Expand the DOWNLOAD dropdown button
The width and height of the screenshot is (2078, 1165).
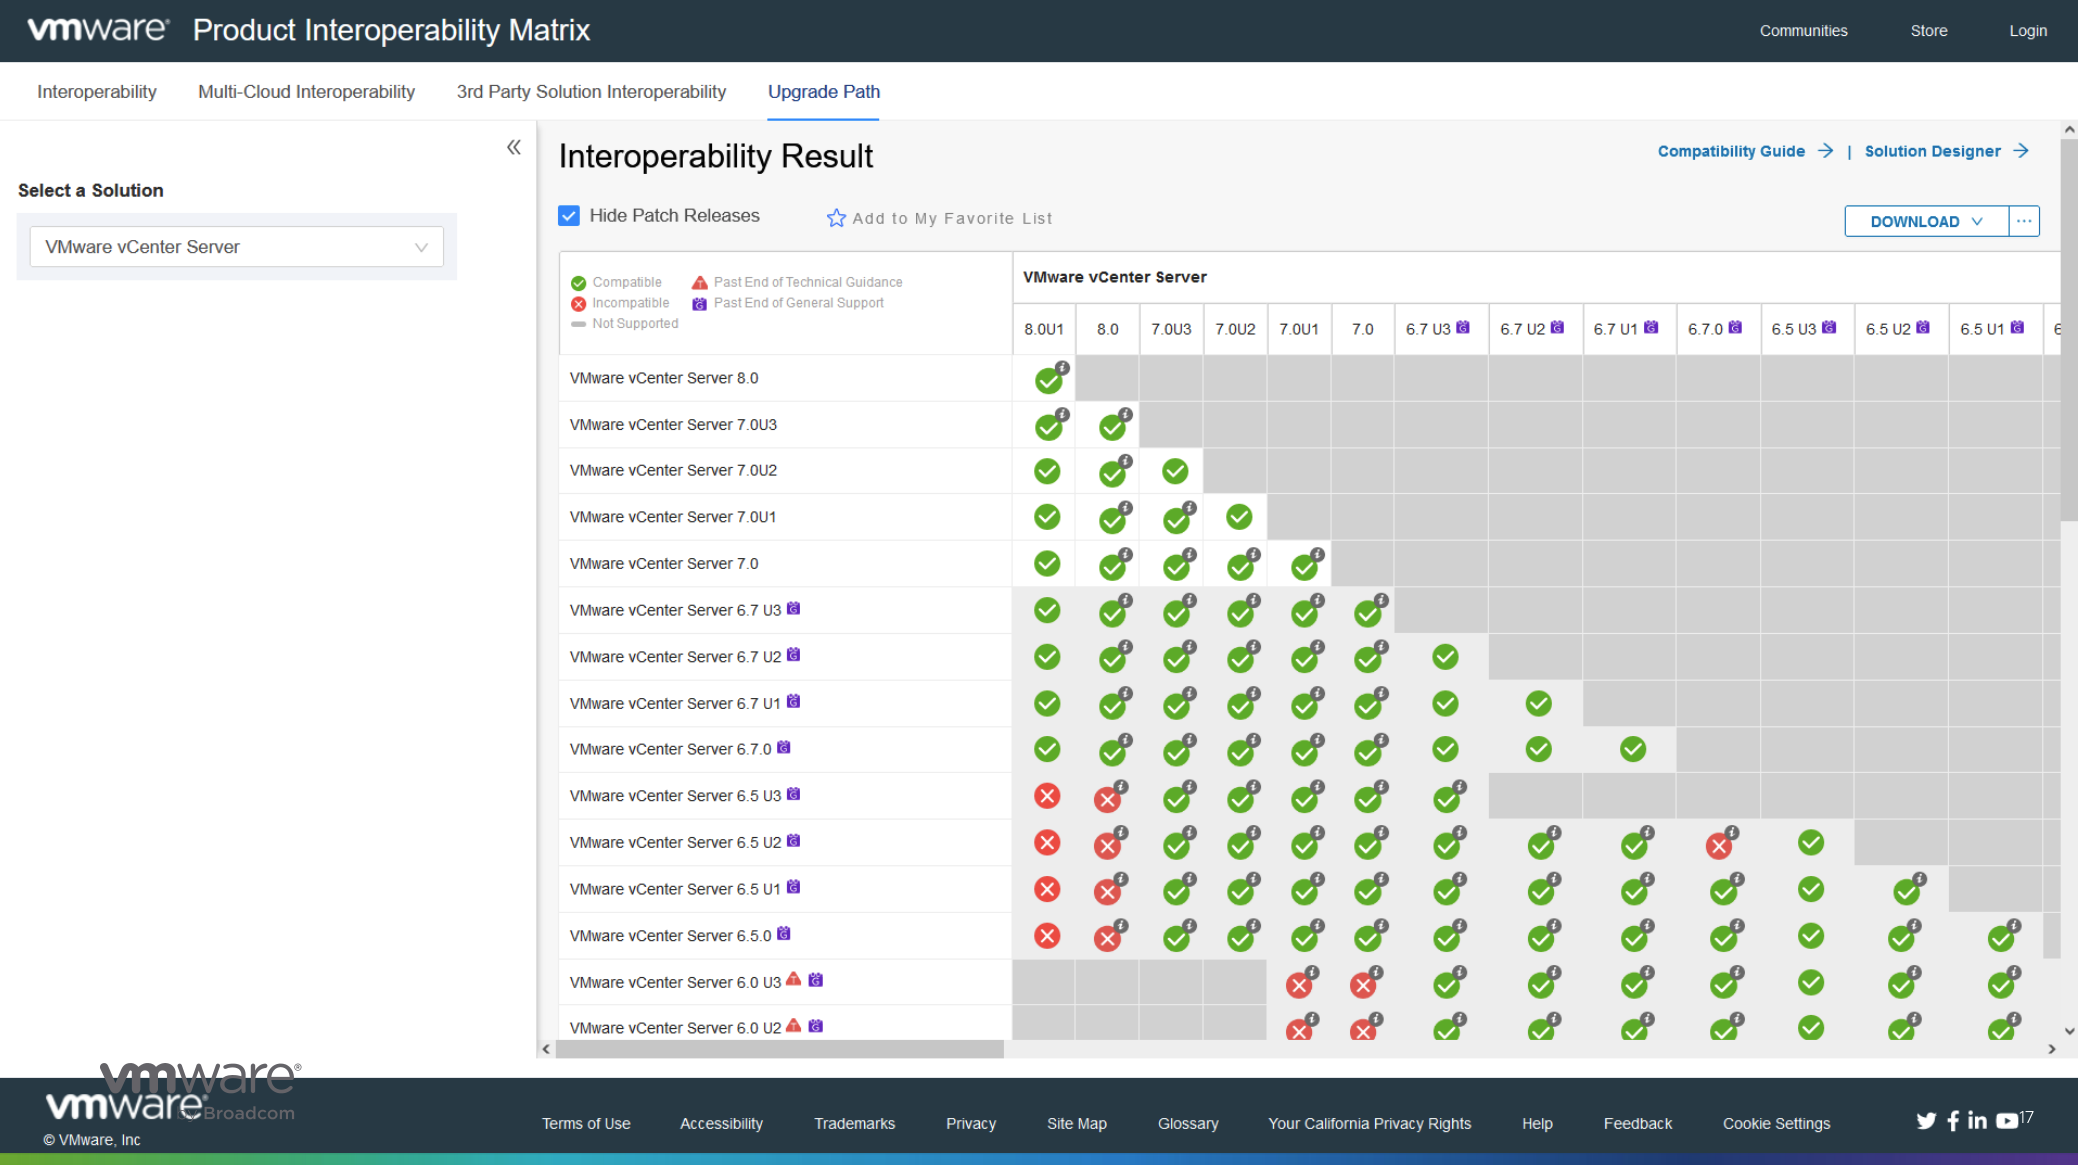tap(1926, 221)
